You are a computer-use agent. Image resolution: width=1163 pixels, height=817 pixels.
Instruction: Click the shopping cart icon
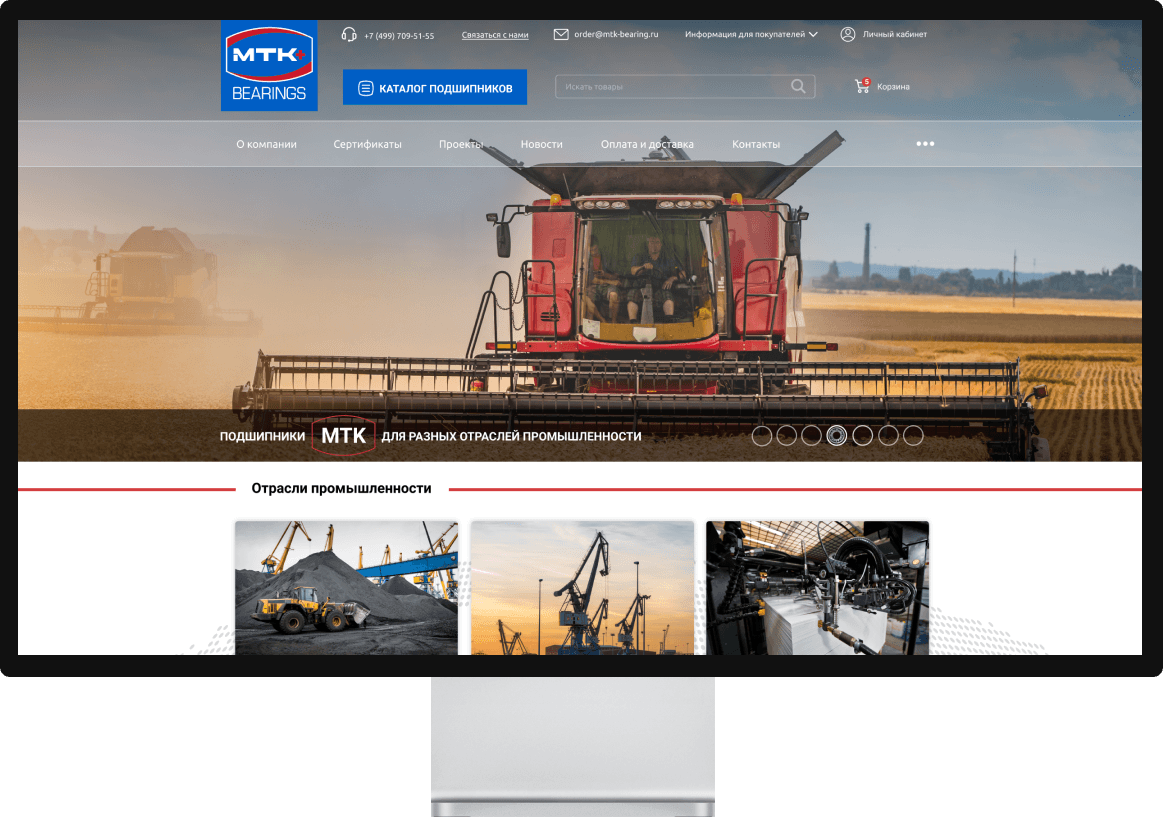(862, 87)
